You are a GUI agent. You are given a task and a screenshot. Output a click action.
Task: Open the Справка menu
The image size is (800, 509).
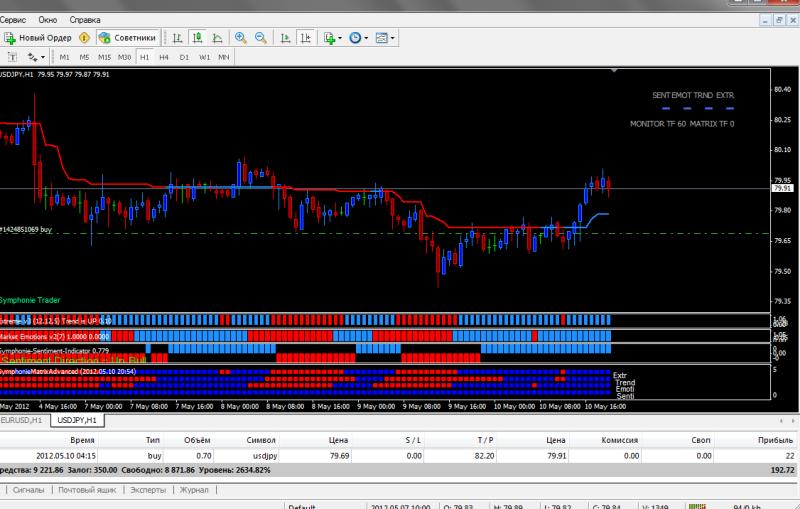point(85,20)
